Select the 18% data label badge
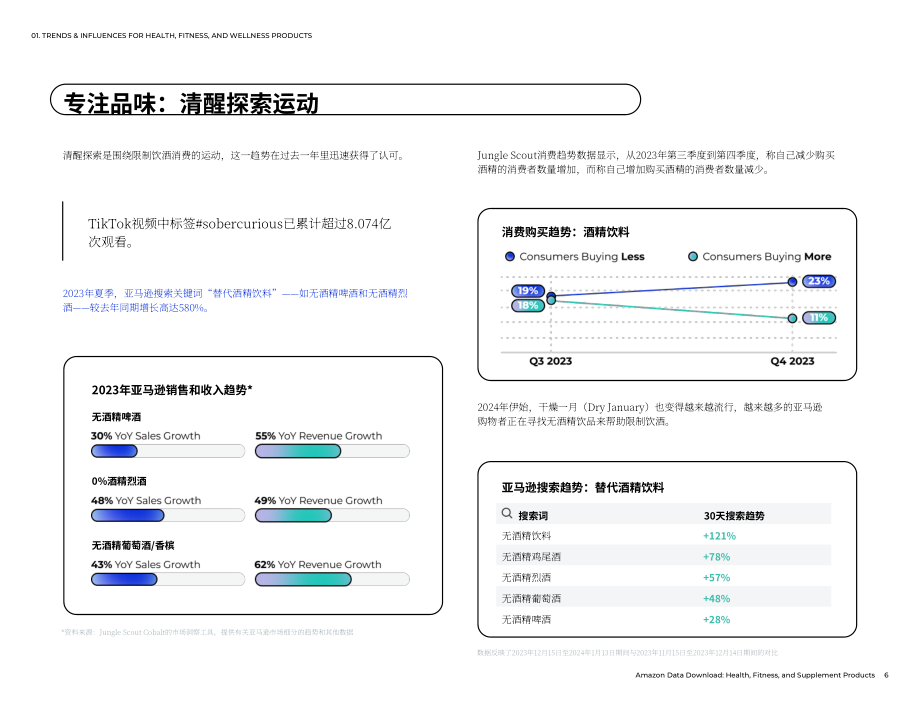 pos(528,305)
